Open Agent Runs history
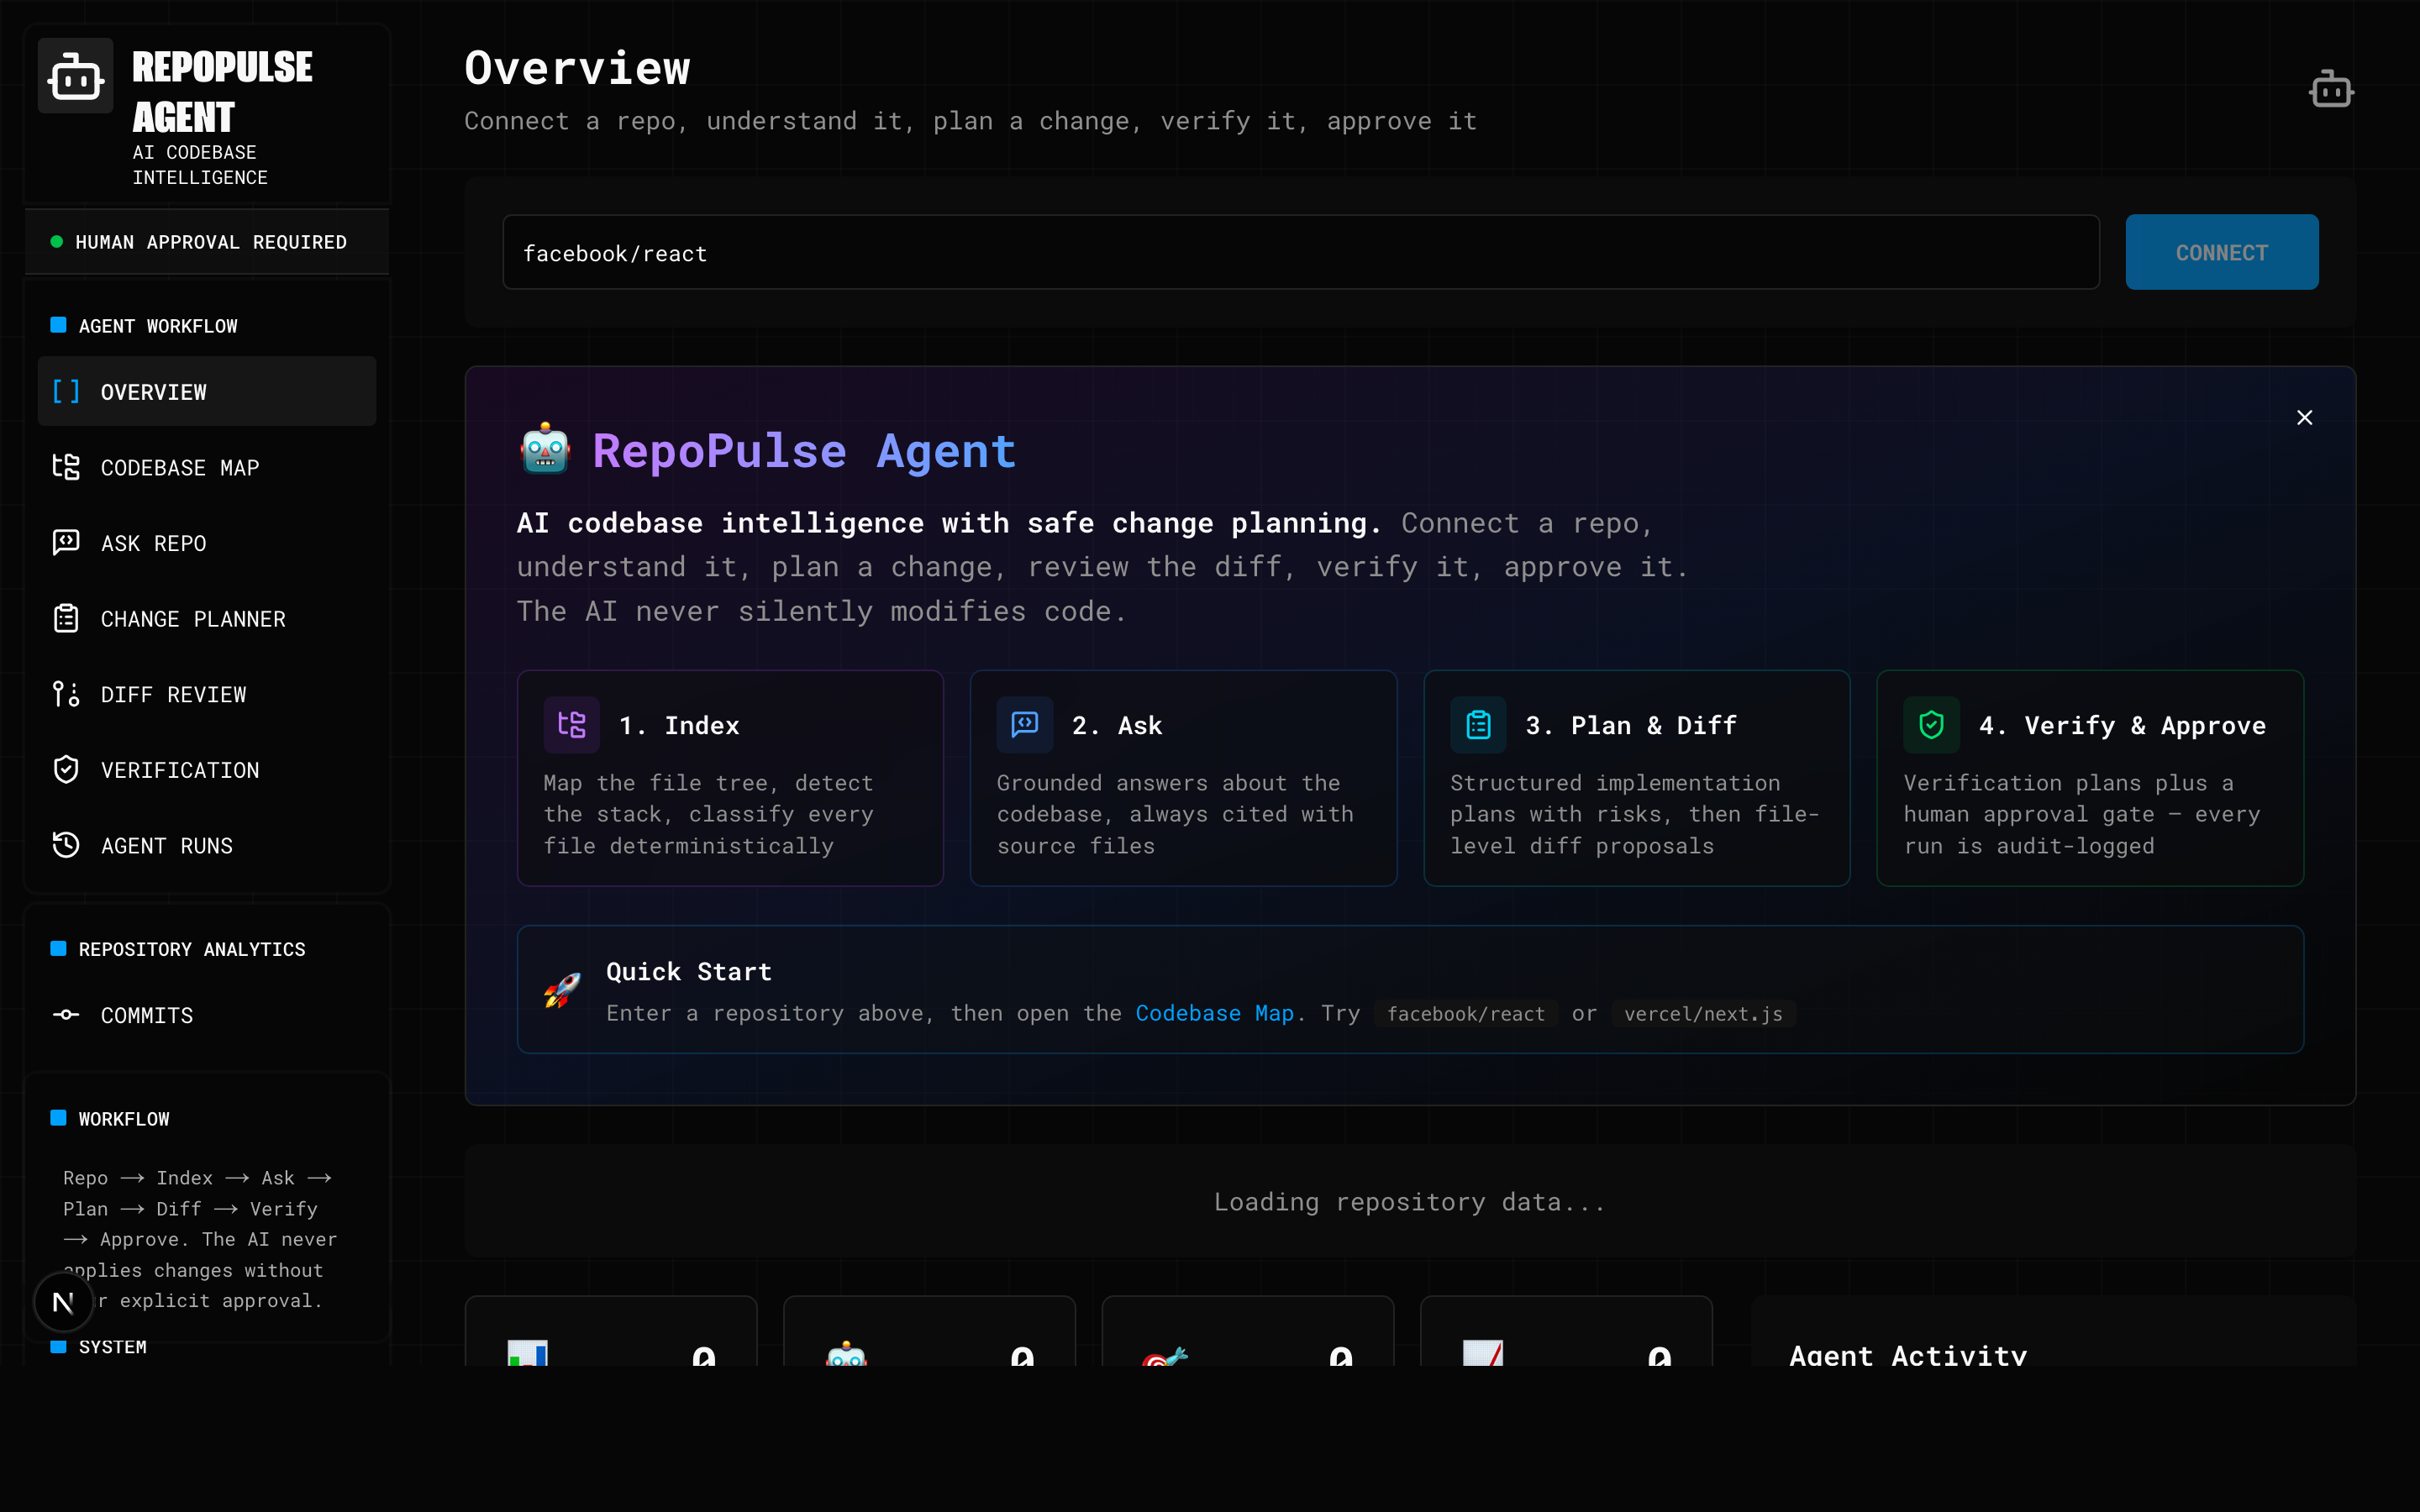Screen dimensions: 2420x1512 207,845
